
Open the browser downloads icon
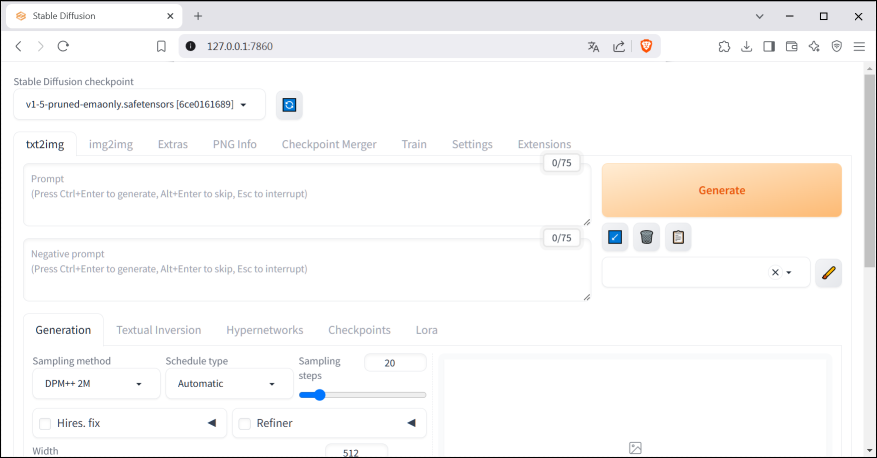click(746, 46)
